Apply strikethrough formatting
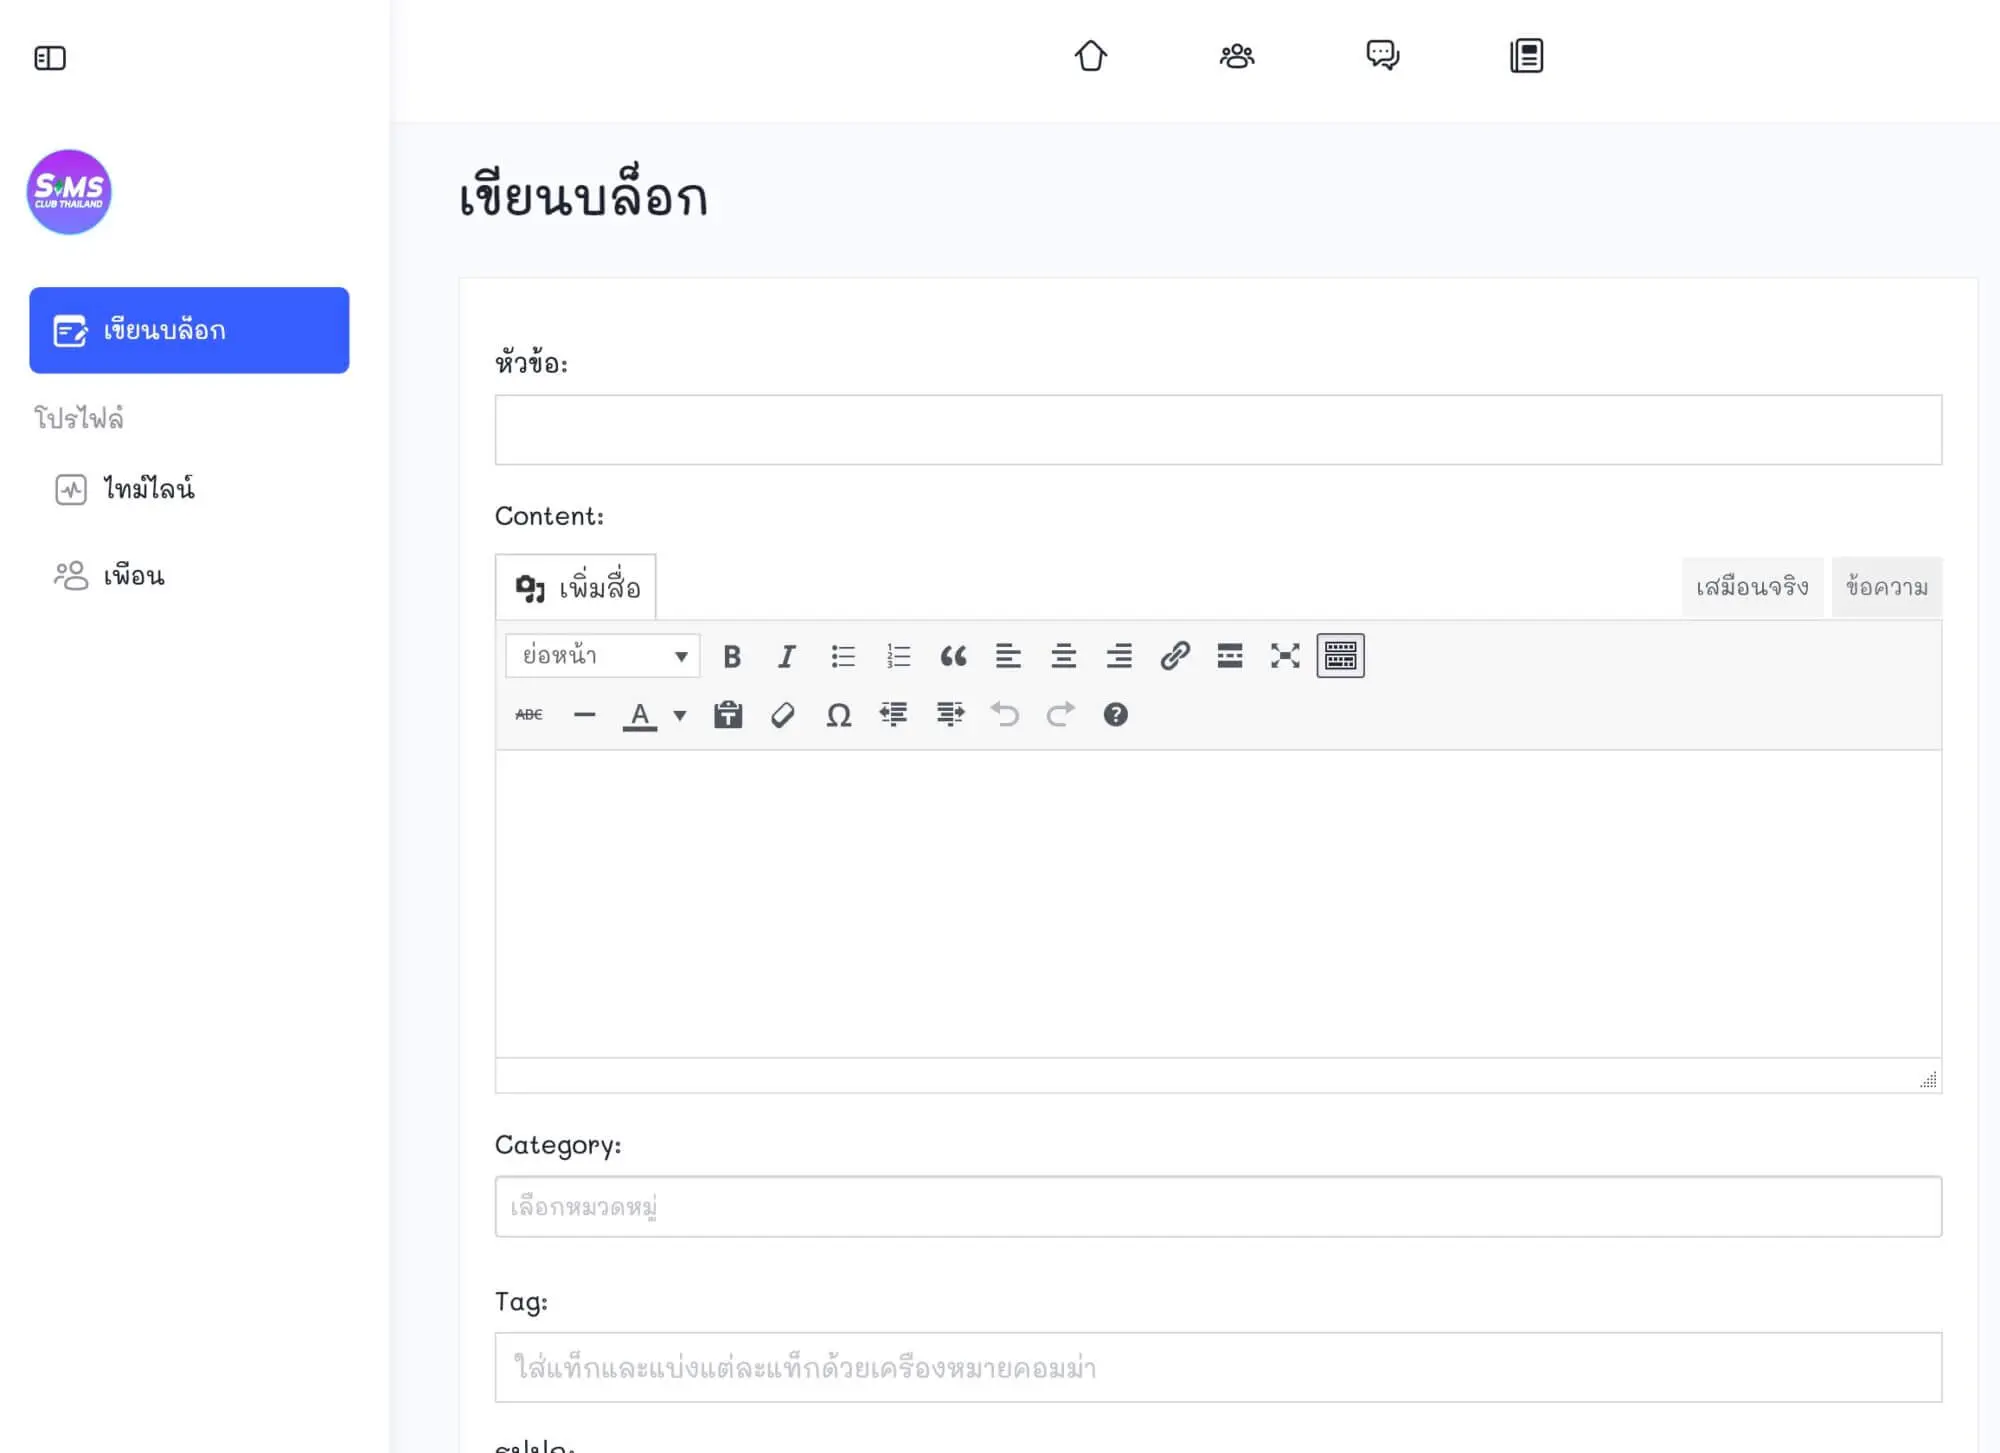The image size is (2000, 1453). [x=529, y=714]
